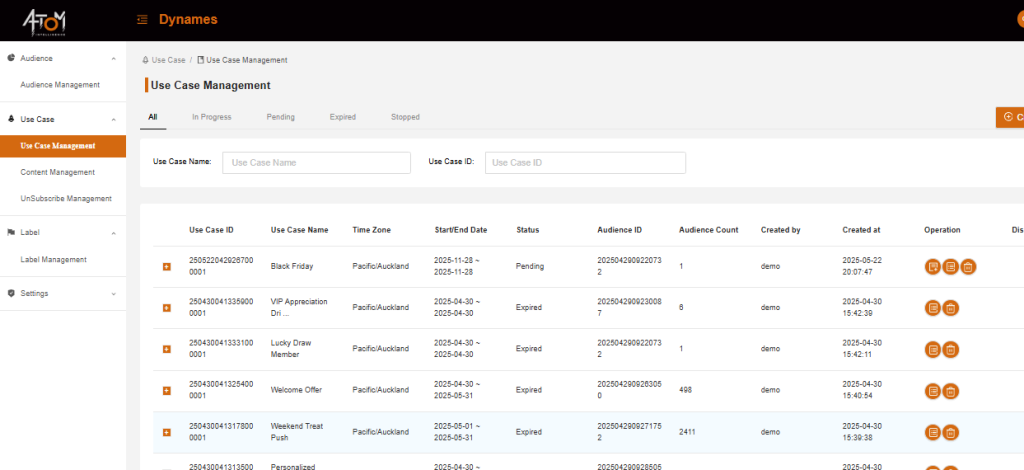
Task: Delete the VIP Appreciation use case
Action: (951, 307)
